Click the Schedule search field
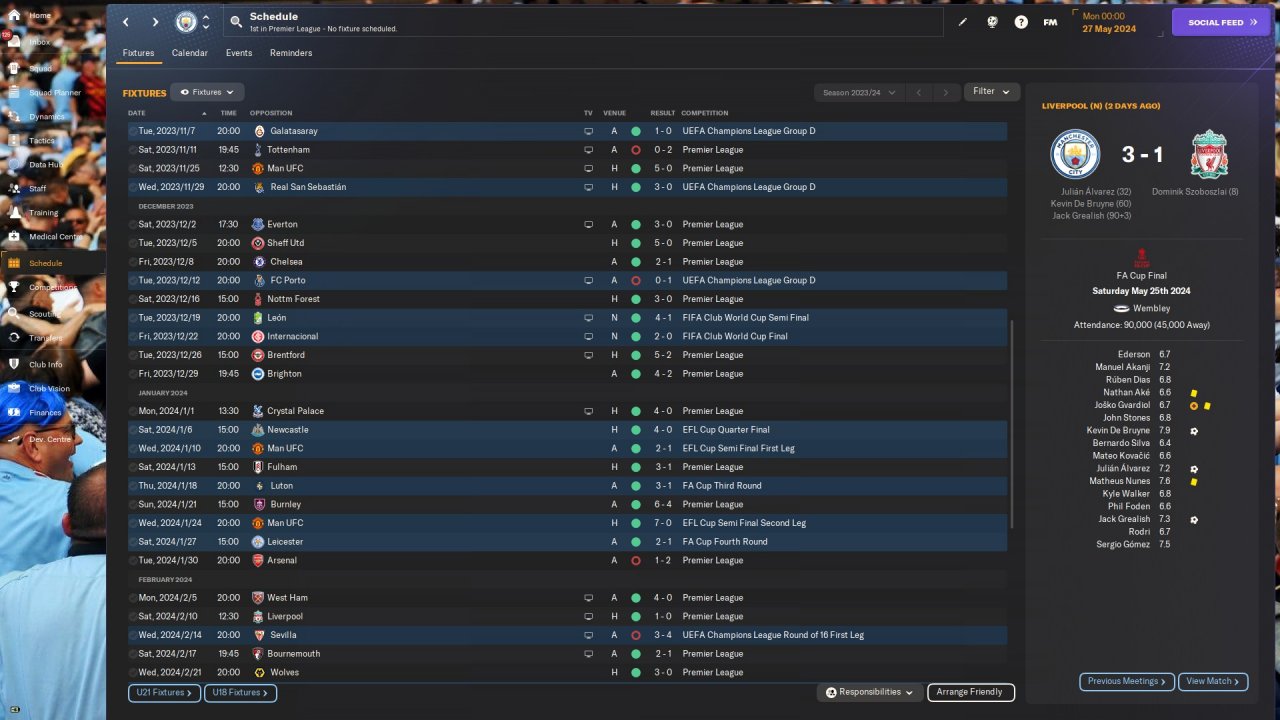Viewport: 1280px width, 720px height. point(583,22)
